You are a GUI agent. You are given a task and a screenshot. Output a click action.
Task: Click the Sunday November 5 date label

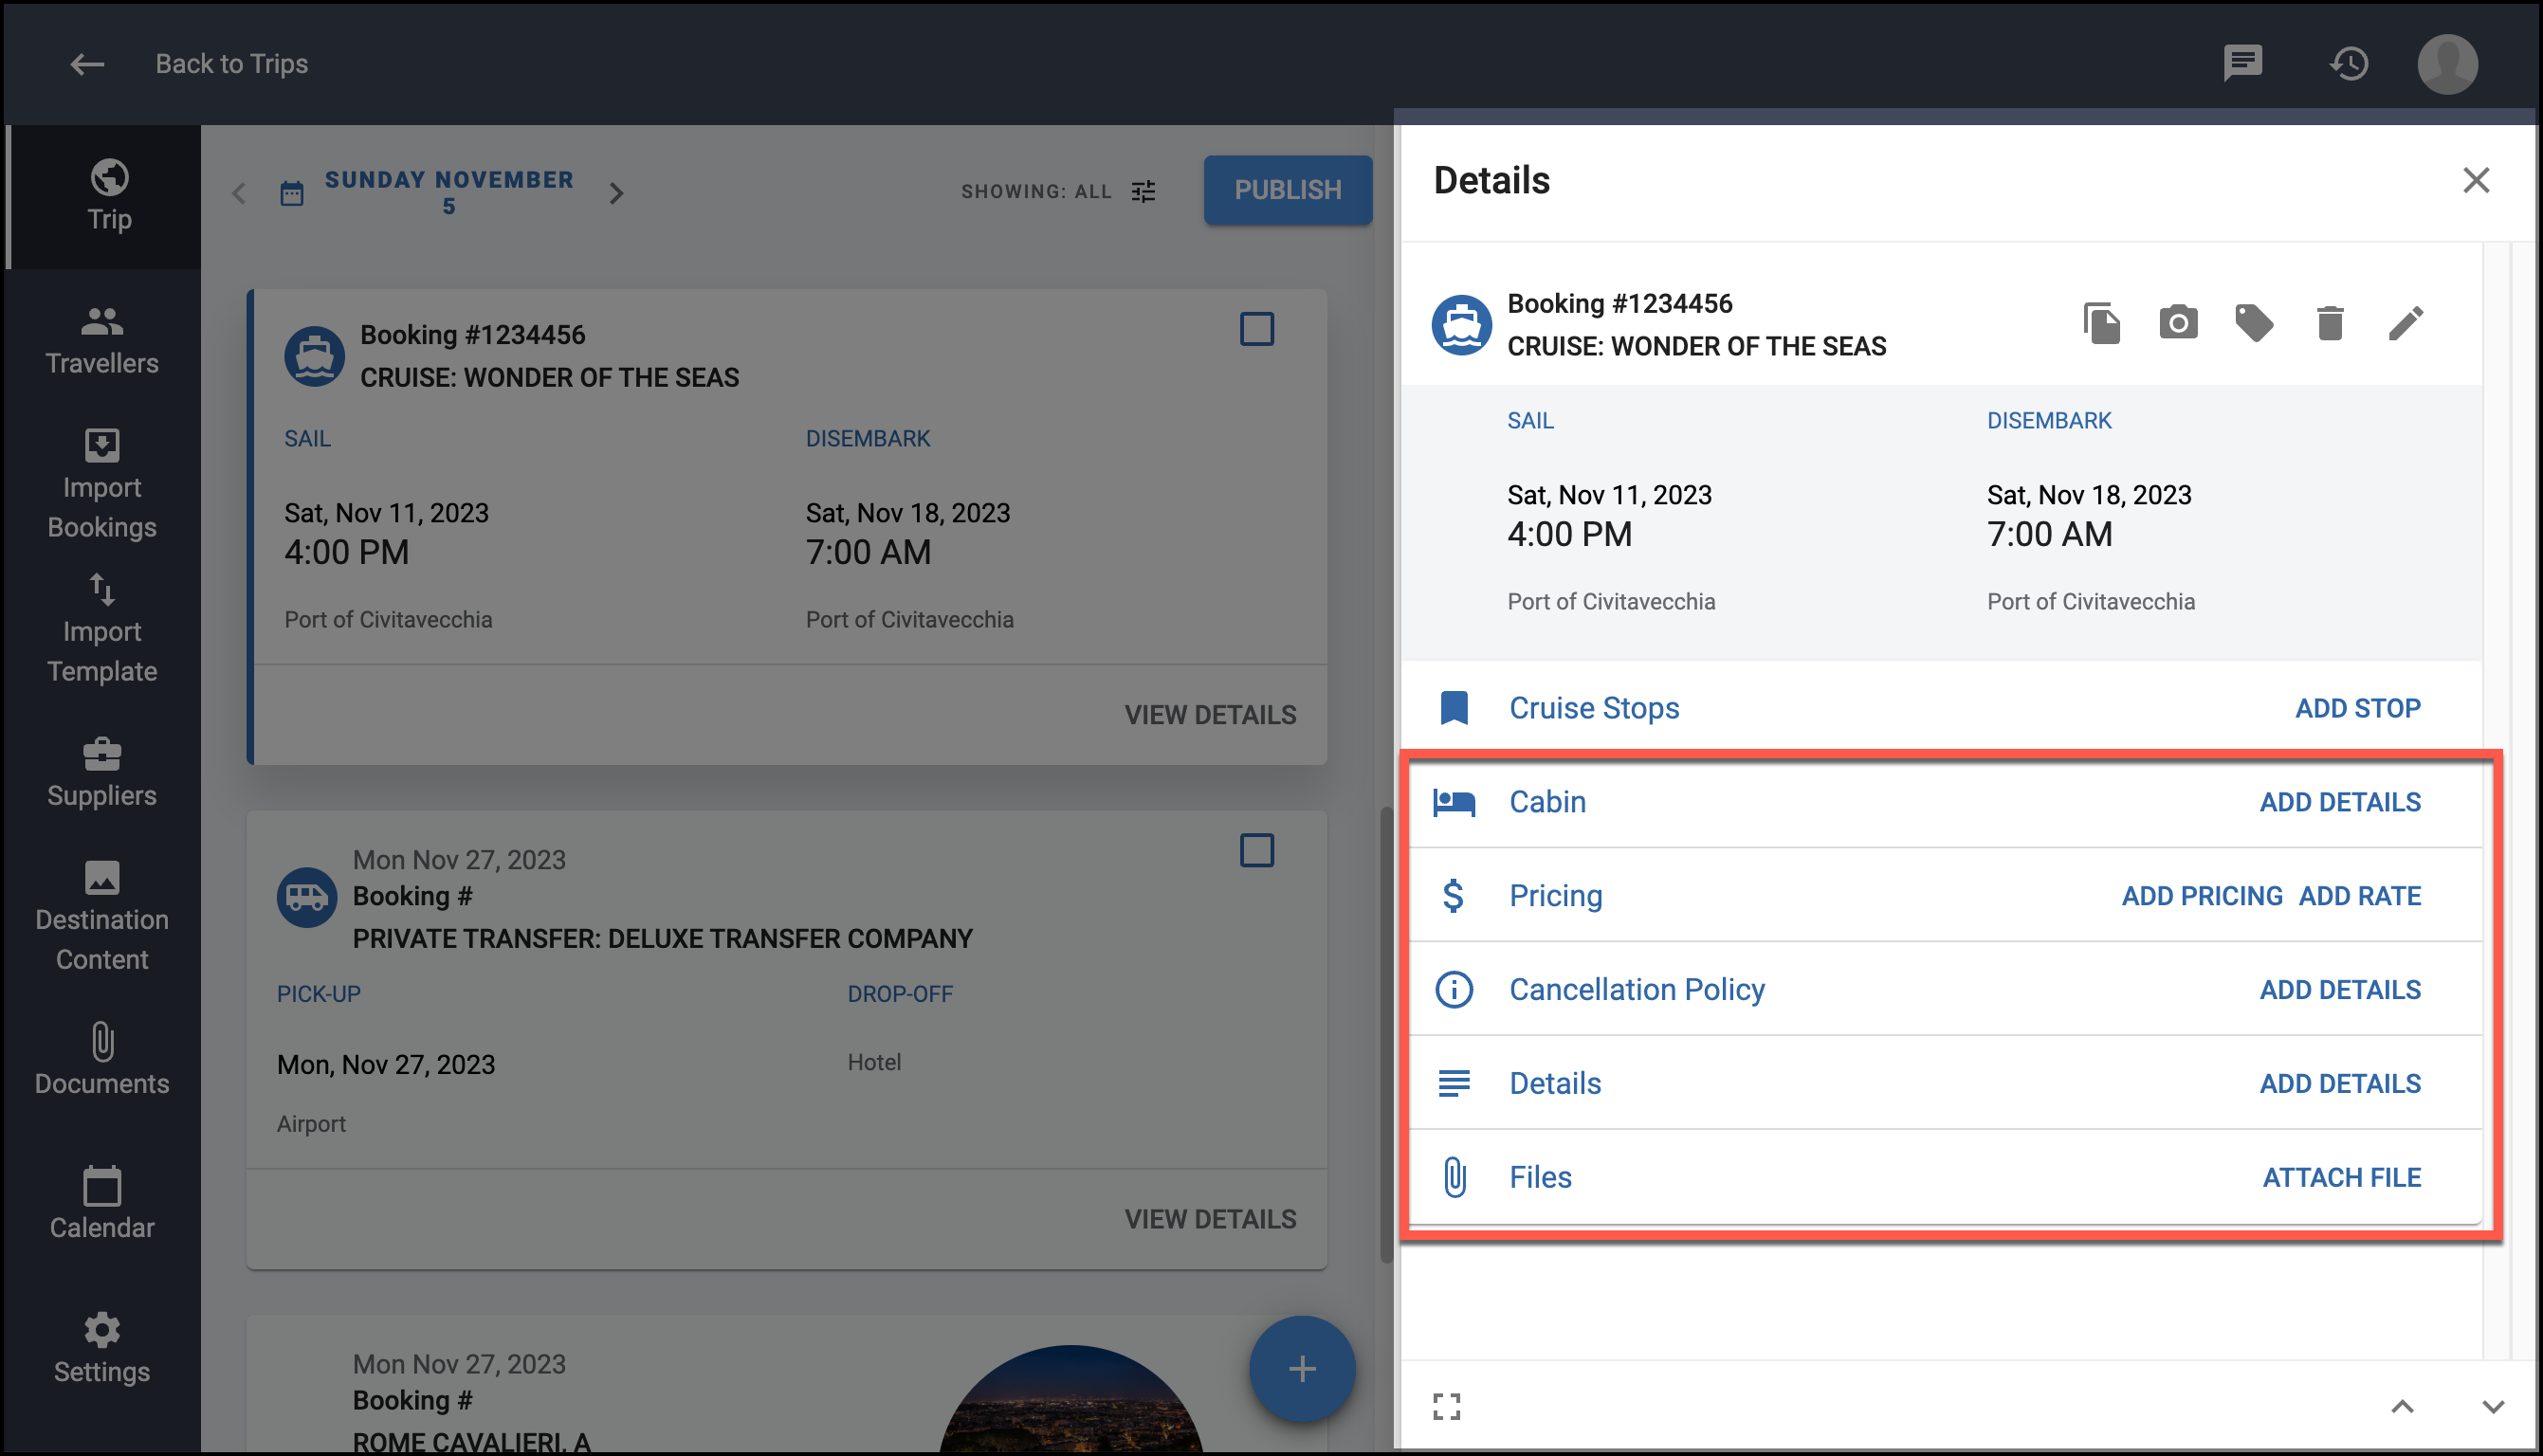449,192
